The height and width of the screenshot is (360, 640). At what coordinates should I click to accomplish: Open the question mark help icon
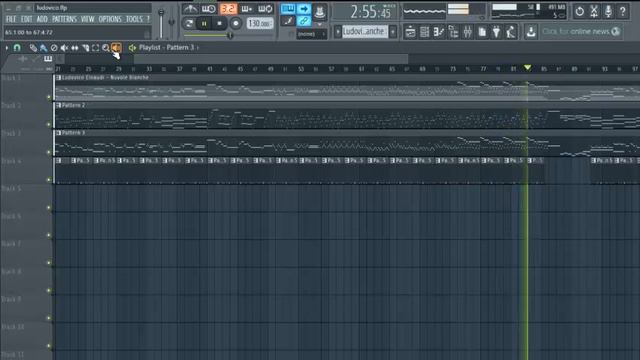(622, 11)
